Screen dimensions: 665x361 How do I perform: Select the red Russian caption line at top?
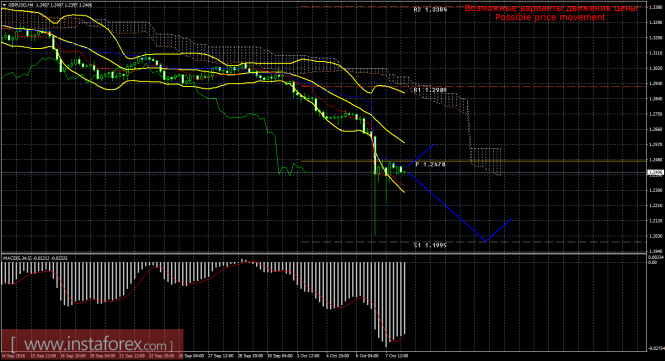[x=551, y=8]
